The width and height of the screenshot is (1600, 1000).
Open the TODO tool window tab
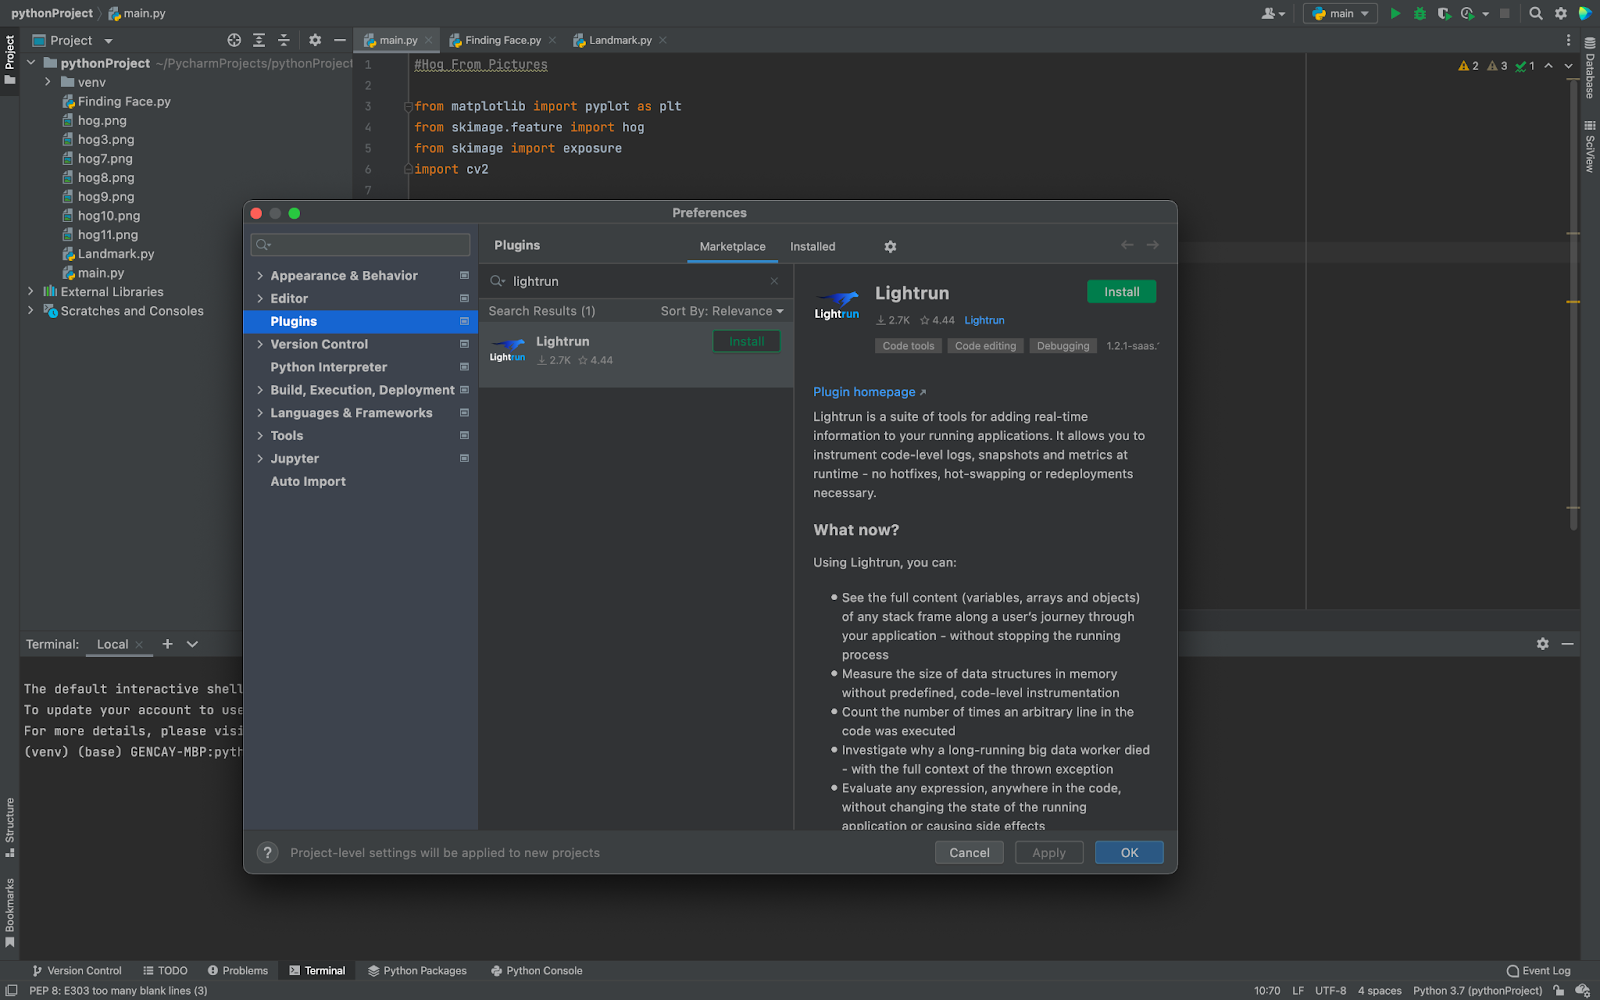(x=165, y=970)
